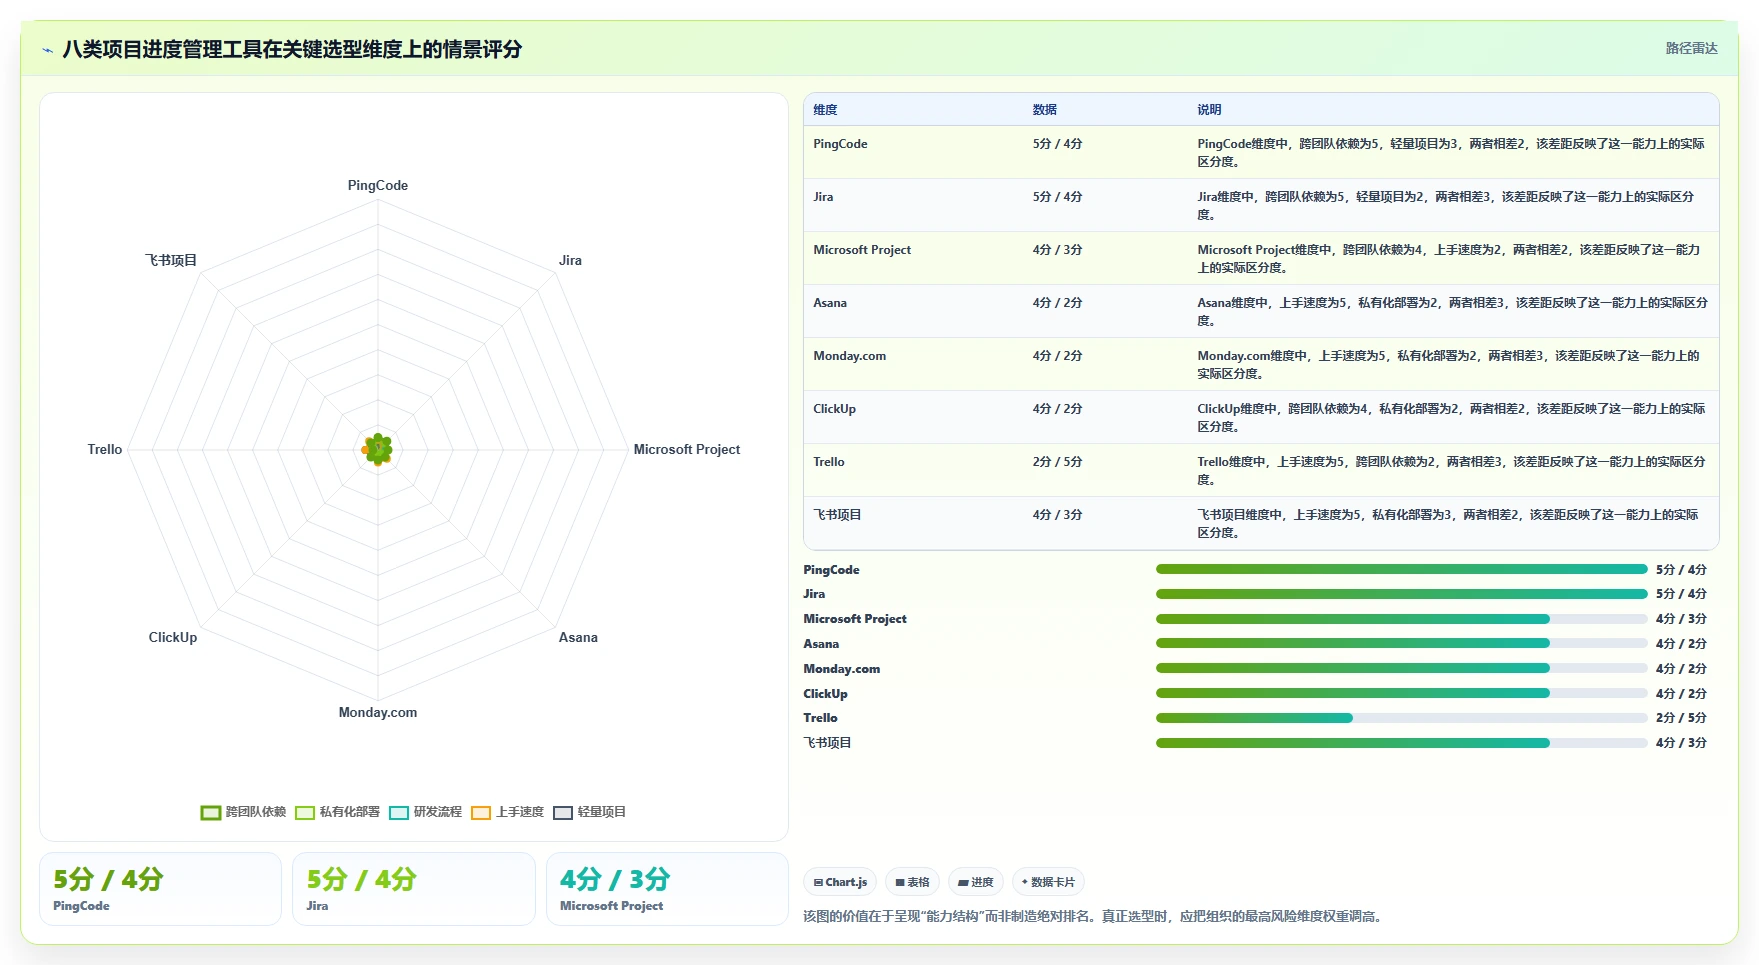This screenshot has height=965, width=1759.
Task: Click the ClickUp progress bar
Action: coord(1401,693)
